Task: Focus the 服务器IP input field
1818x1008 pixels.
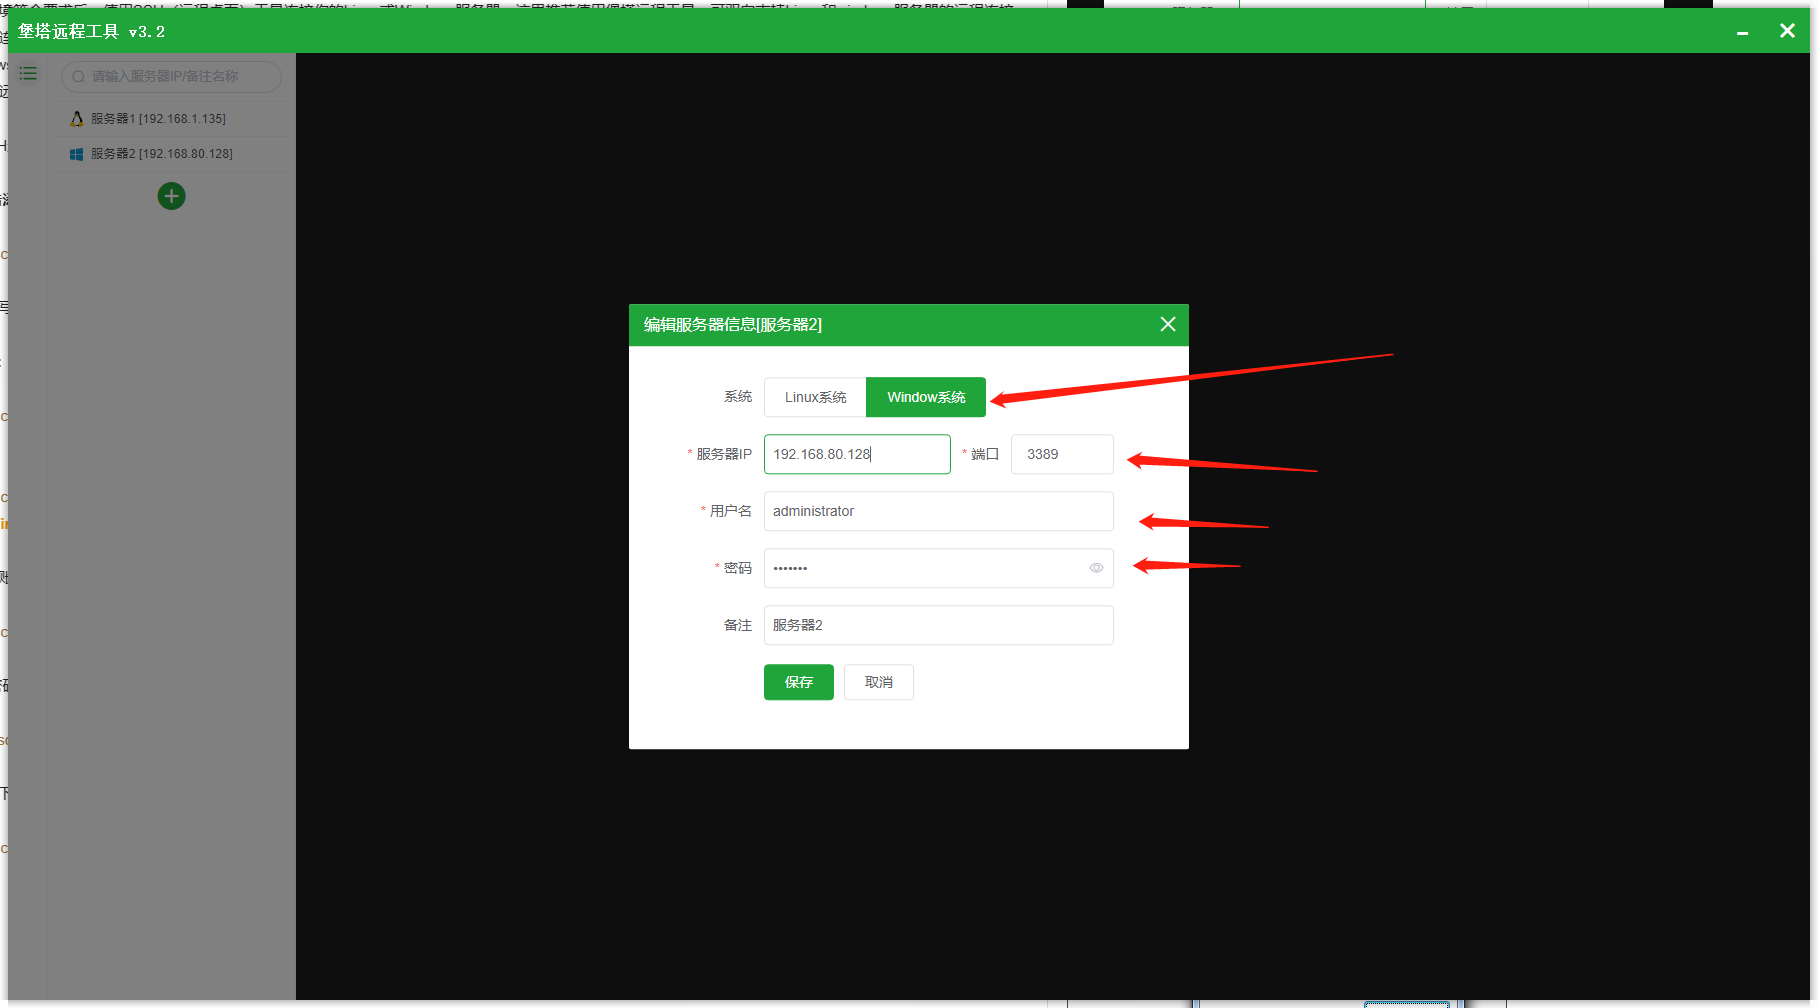Action: 857,454
